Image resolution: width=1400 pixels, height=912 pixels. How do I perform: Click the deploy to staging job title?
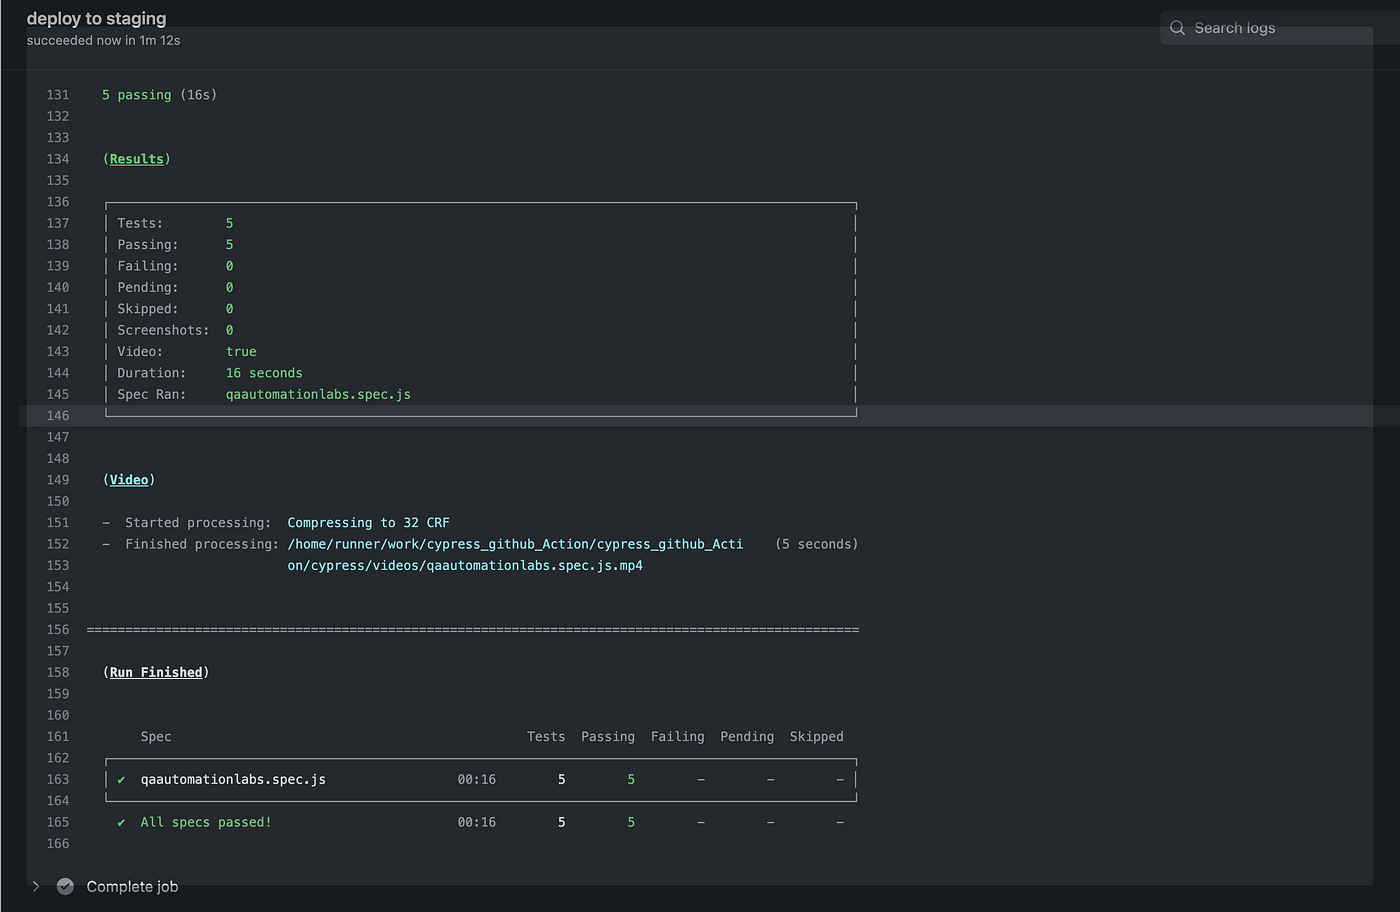[x=96, y=18]
